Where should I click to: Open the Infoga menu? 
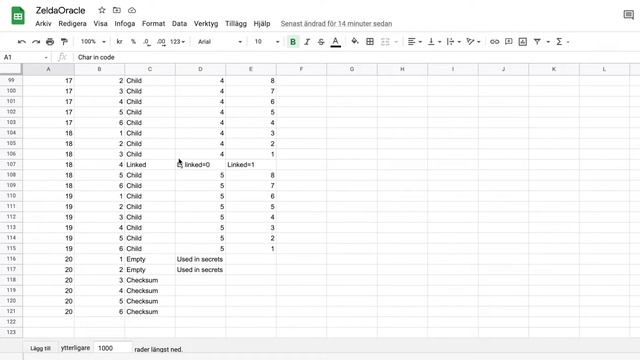coord(124,24)
